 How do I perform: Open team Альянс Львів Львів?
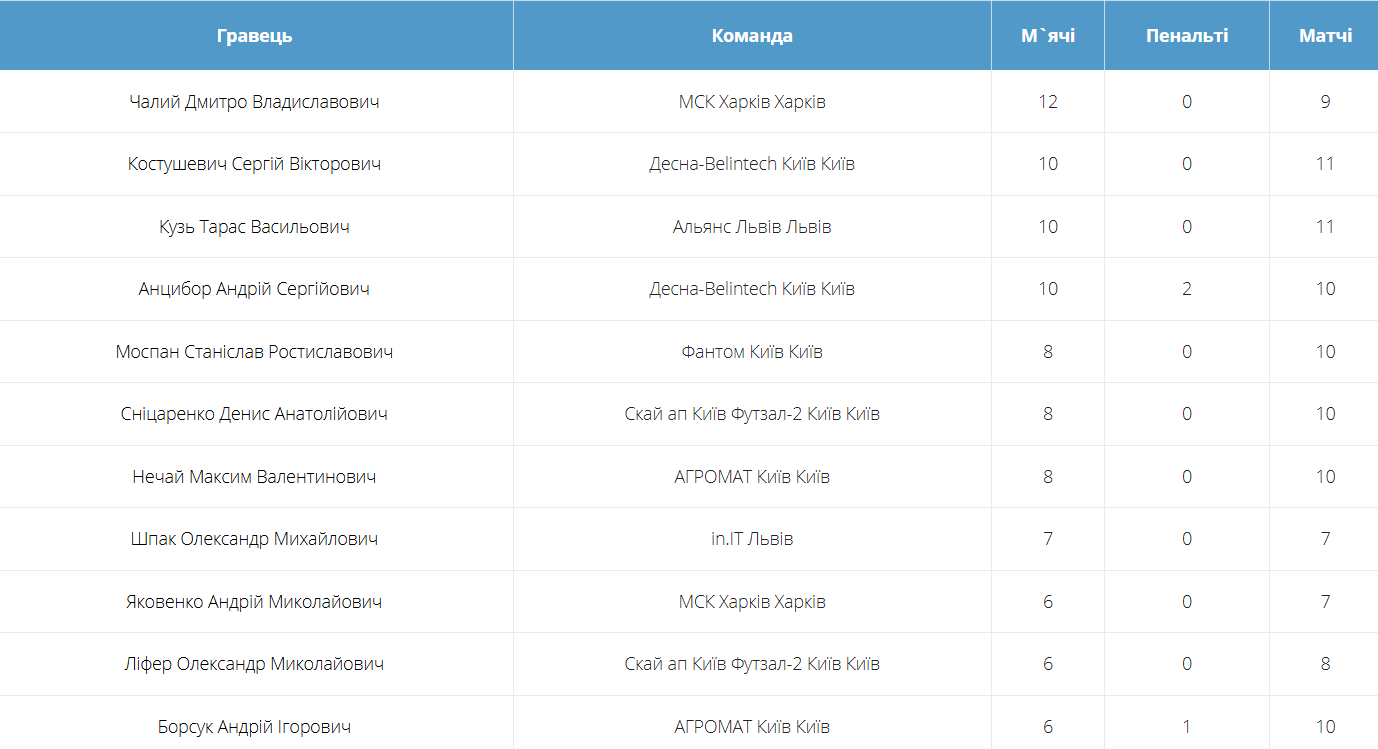(752, 227)
